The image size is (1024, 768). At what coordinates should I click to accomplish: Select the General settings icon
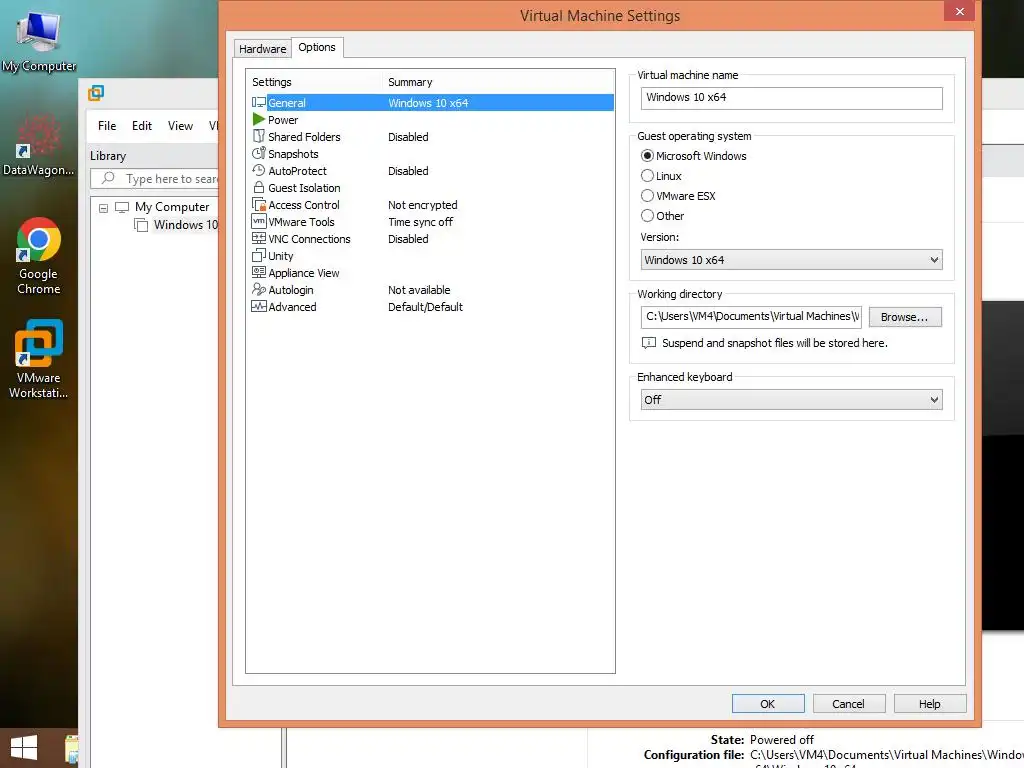click(259, 103)
